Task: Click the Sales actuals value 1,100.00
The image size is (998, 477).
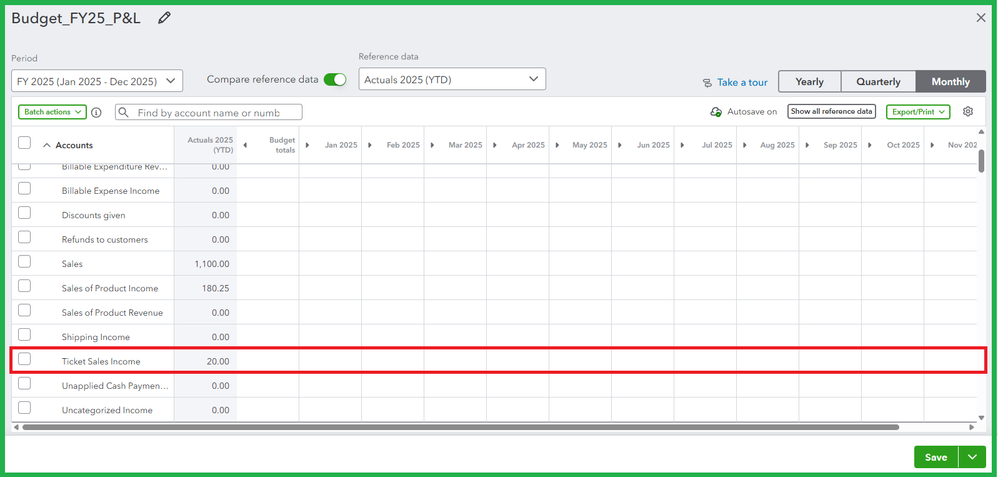Action: (x=212, y=264)
